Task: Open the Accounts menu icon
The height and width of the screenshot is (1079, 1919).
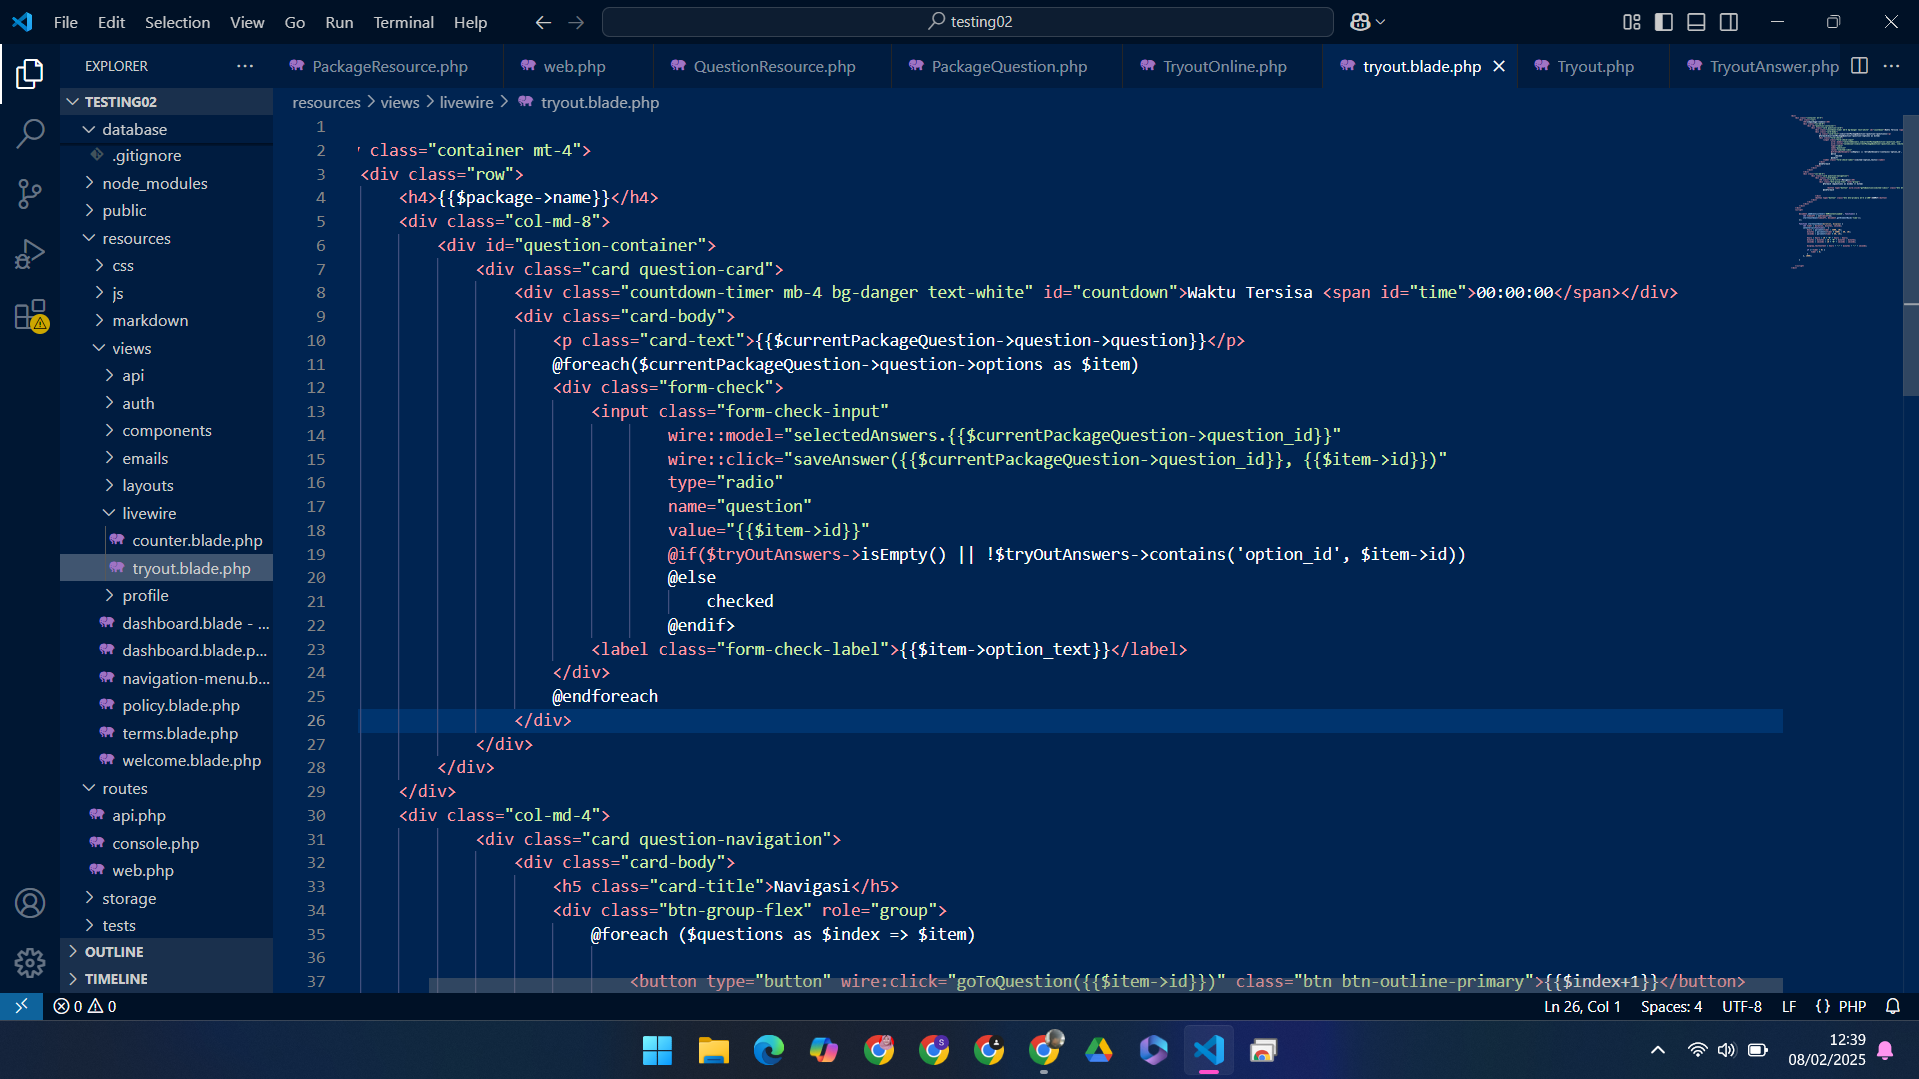Action: 30,903
